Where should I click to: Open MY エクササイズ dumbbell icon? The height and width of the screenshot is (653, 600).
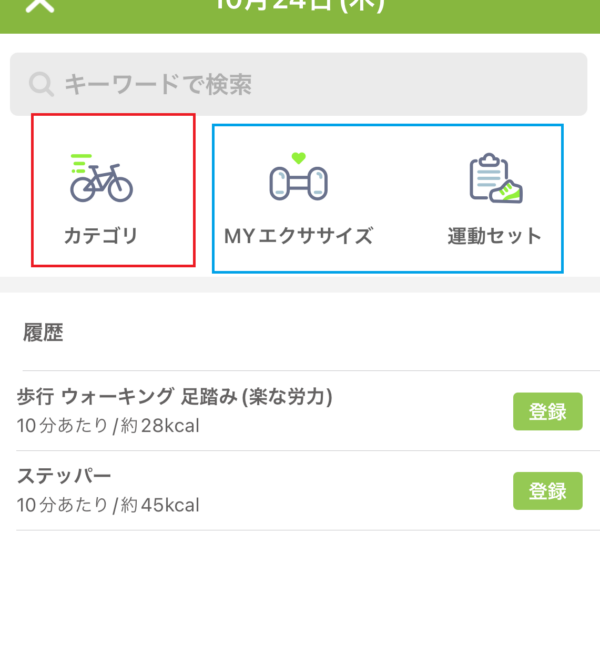[x=299, y=177]
